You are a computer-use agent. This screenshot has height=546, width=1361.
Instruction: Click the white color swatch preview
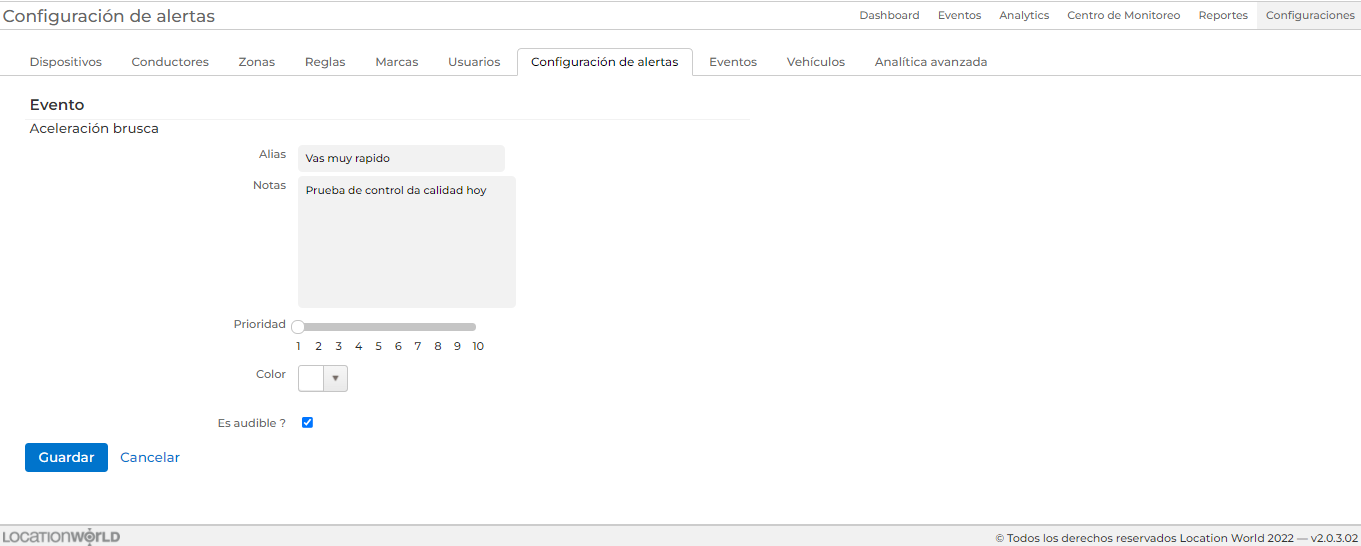click(x=311, y=378)
